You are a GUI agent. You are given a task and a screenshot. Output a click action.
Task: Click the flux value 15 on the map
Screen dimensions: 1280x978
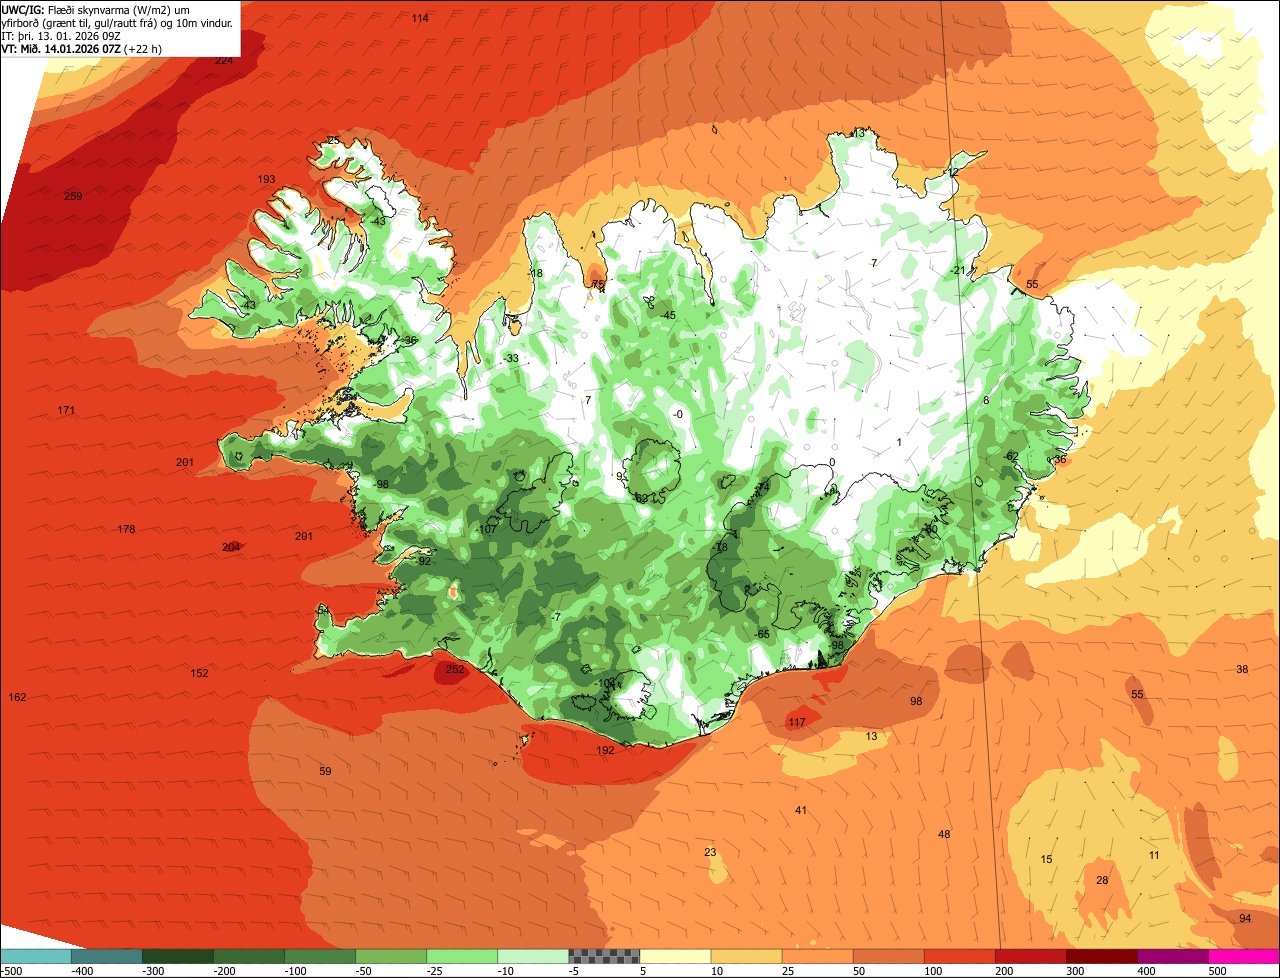point(1047,859)
